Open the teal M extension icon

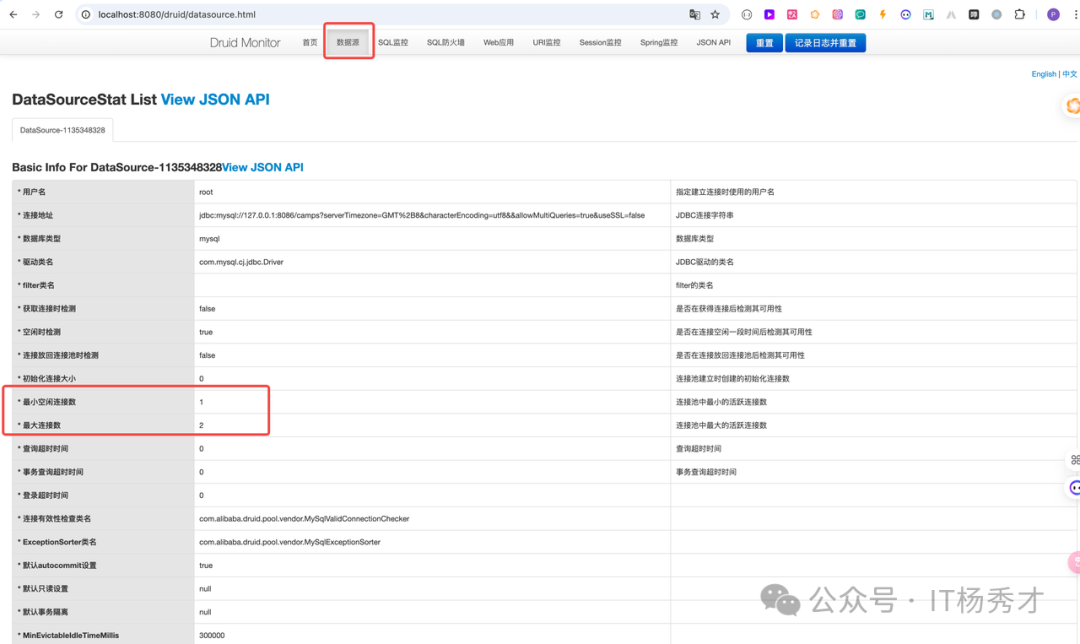point(928,14)
